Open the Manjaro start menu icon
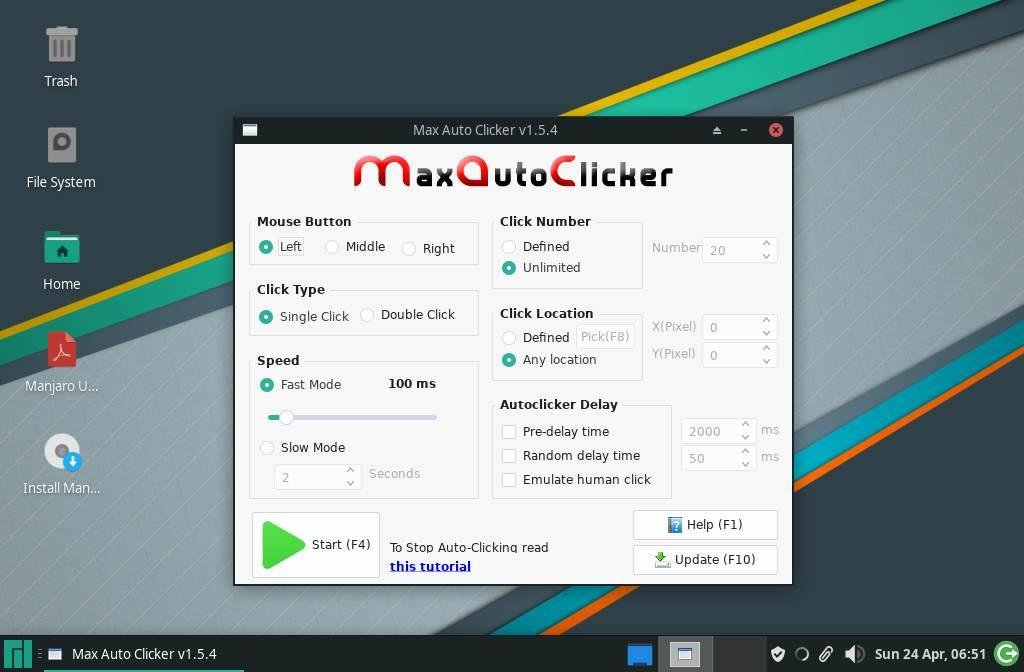1024x672 pixels. (x=18, y=654)
